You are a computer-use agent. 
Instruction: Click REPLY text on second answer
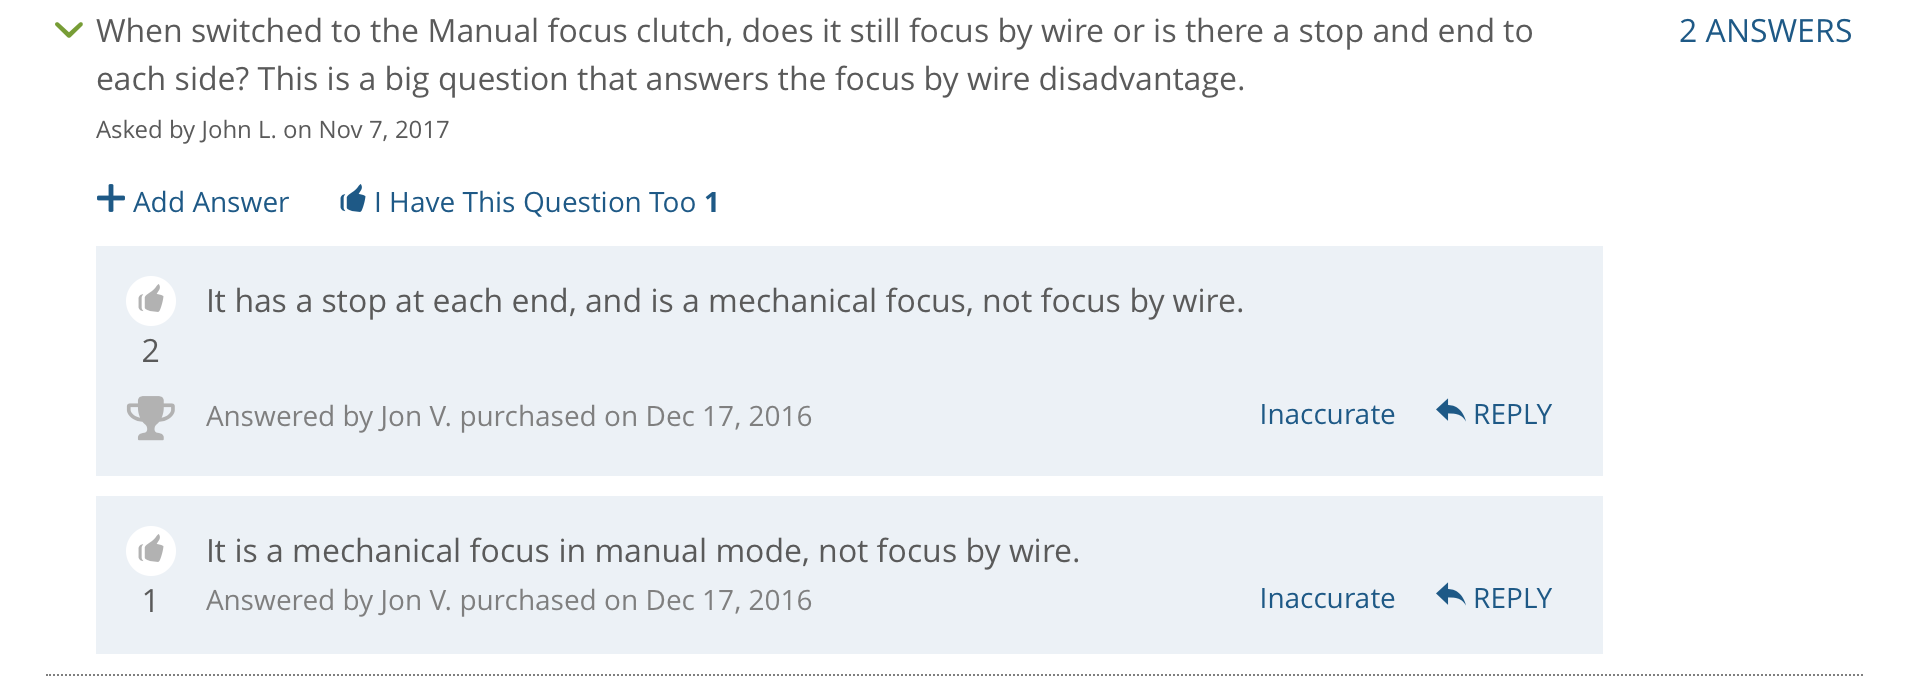[1512, 598]
